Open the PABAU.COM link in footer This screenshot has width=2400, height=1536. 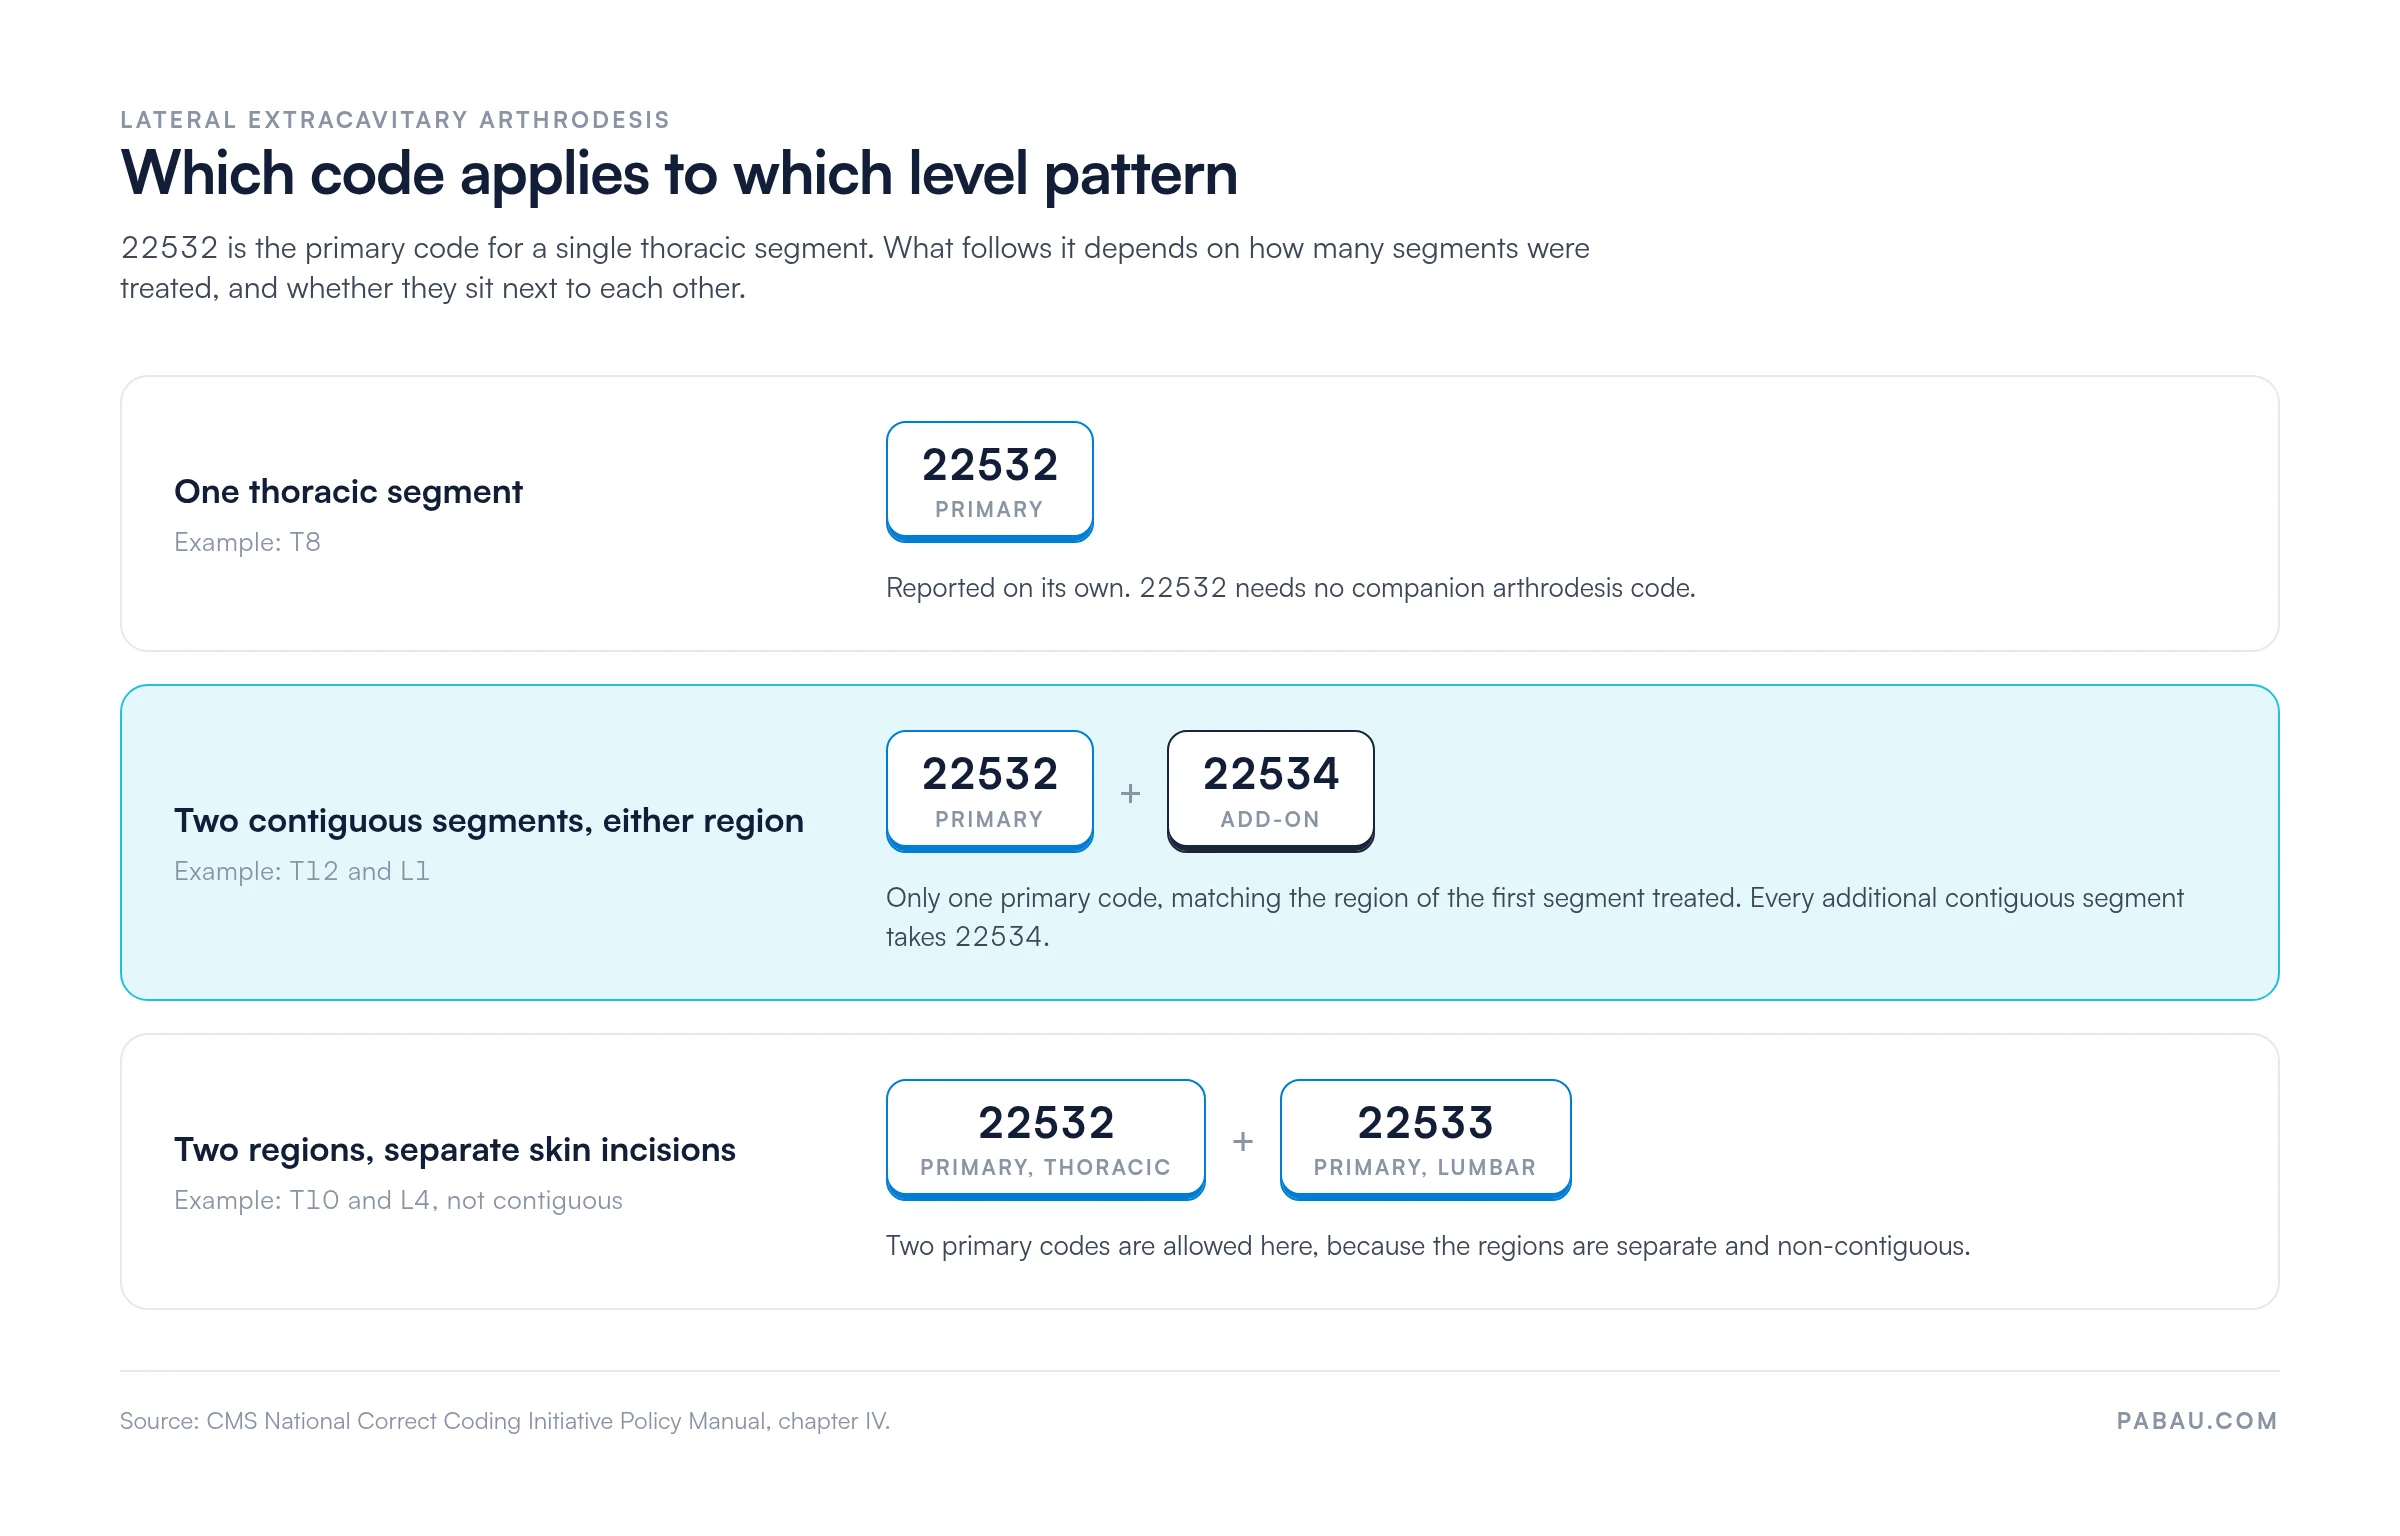pos(2197,1421)
